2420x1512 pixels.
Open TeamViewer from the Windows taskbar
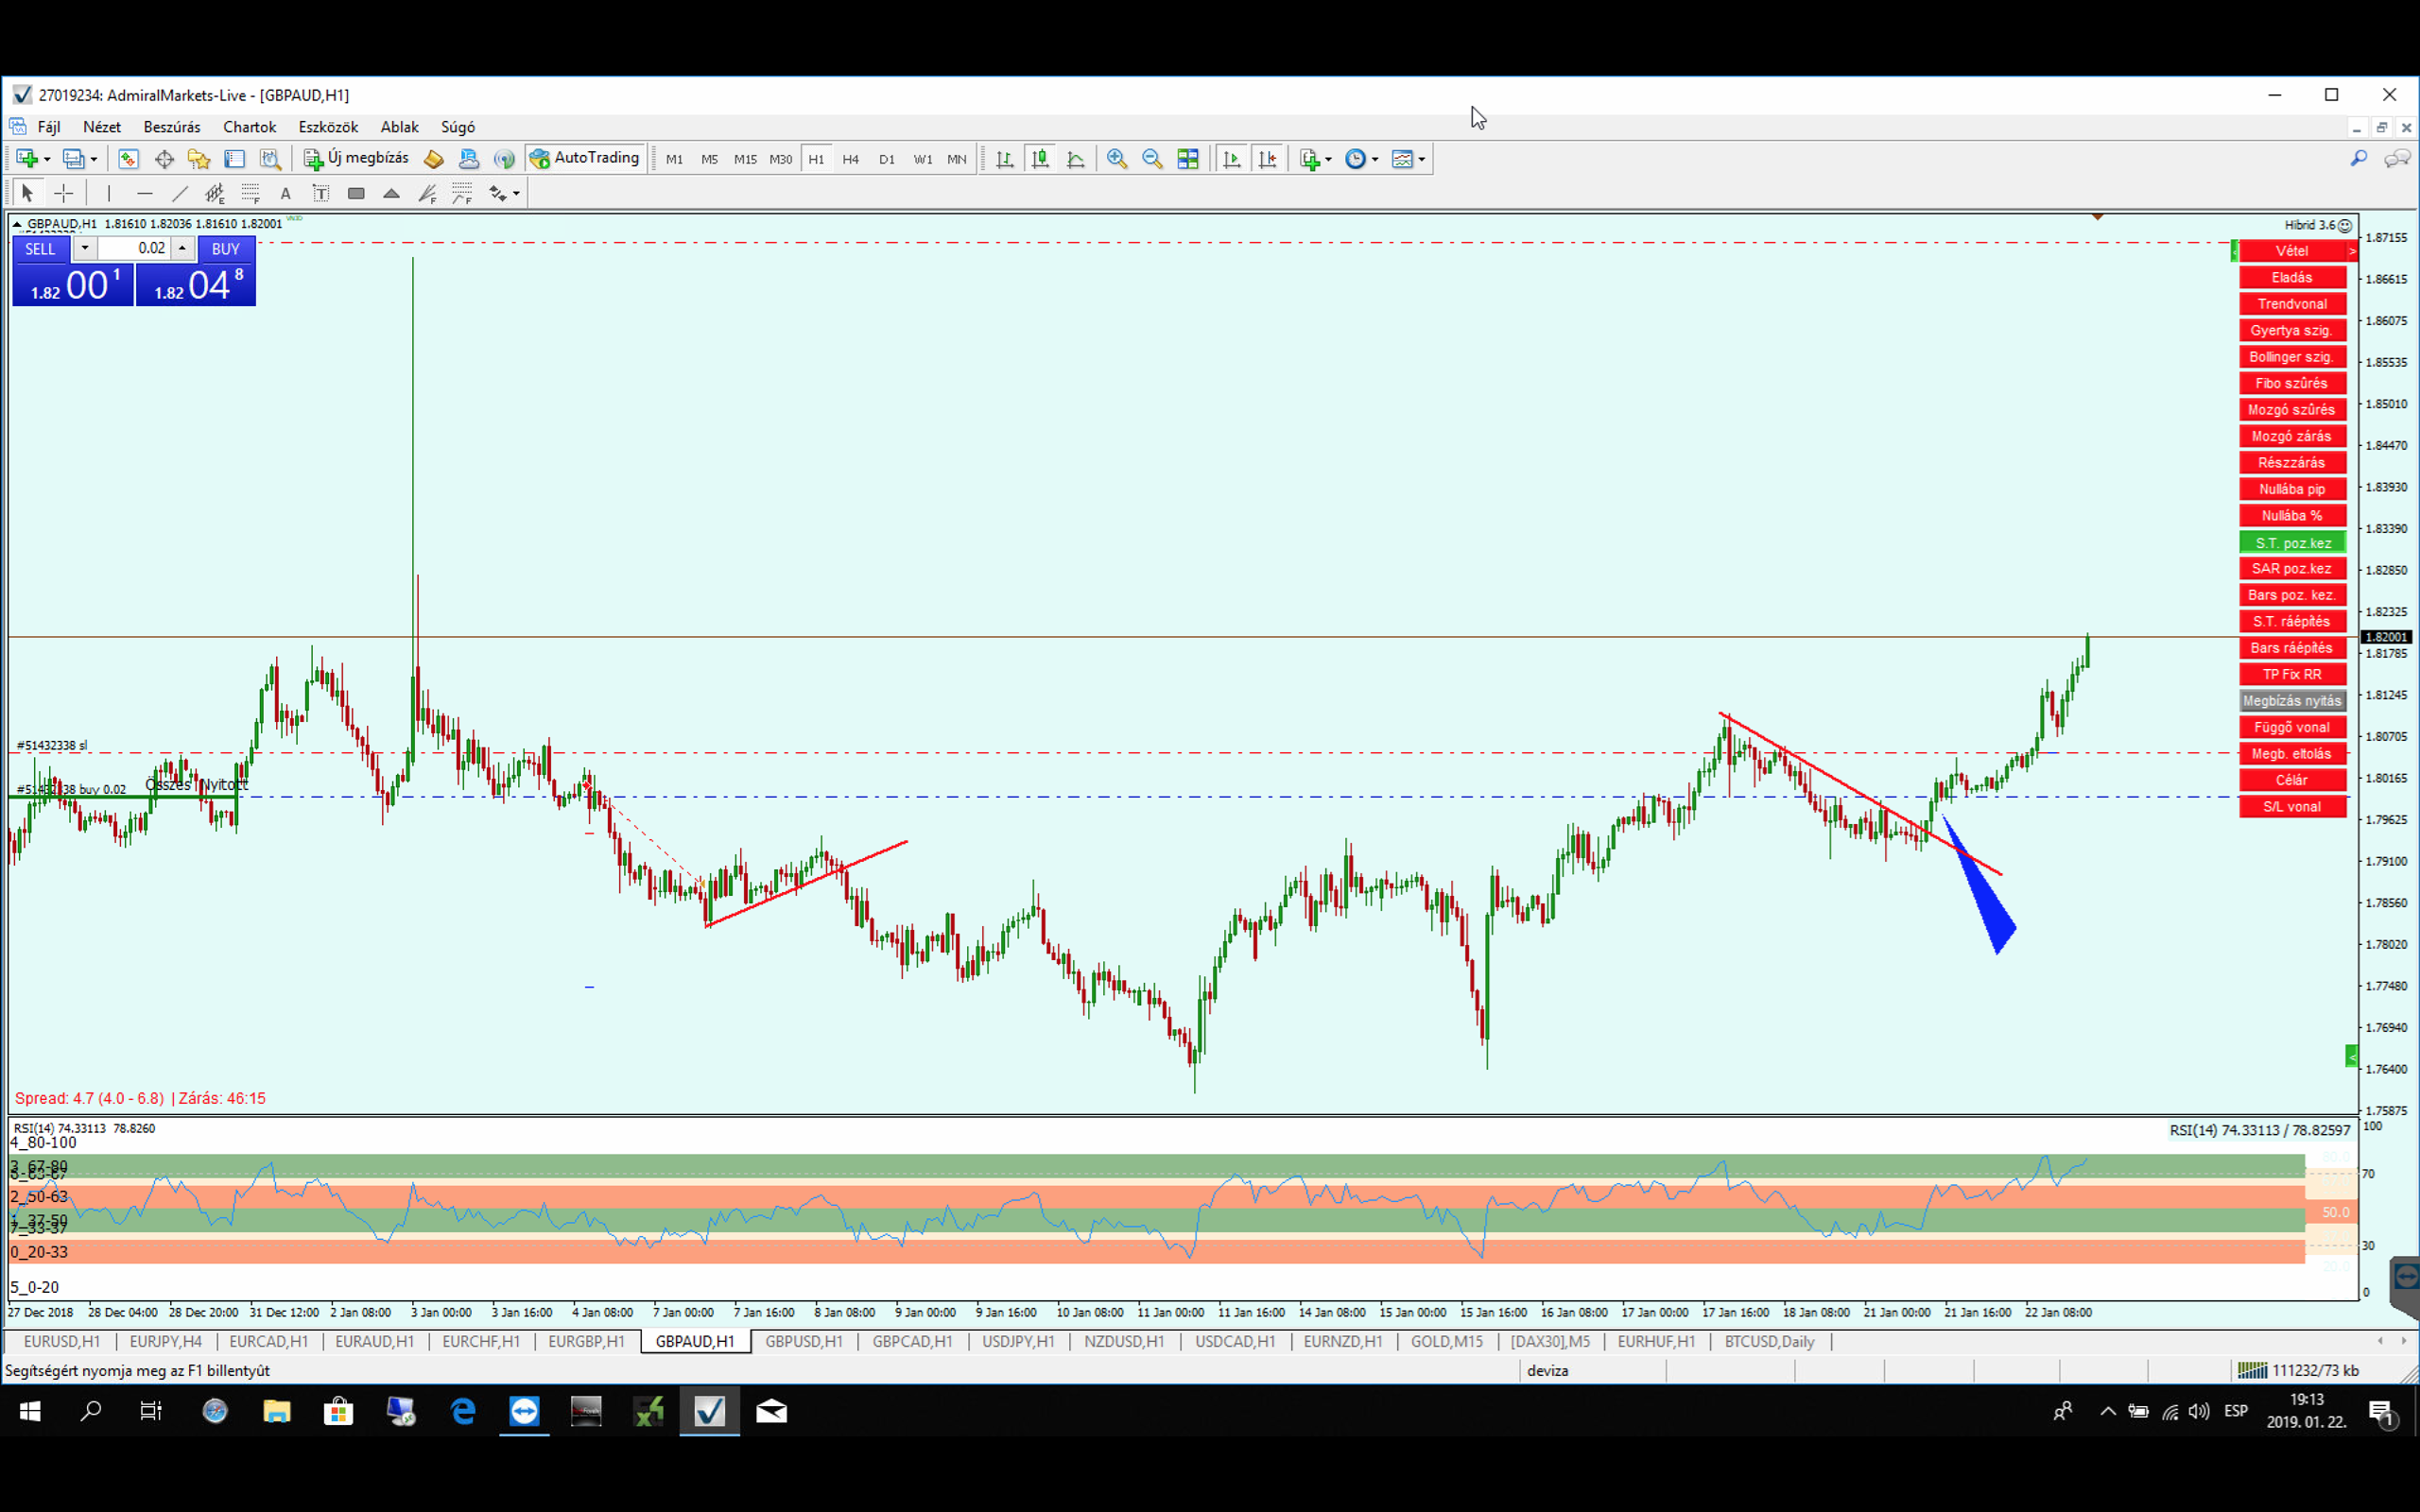[x=524, y=1411]
